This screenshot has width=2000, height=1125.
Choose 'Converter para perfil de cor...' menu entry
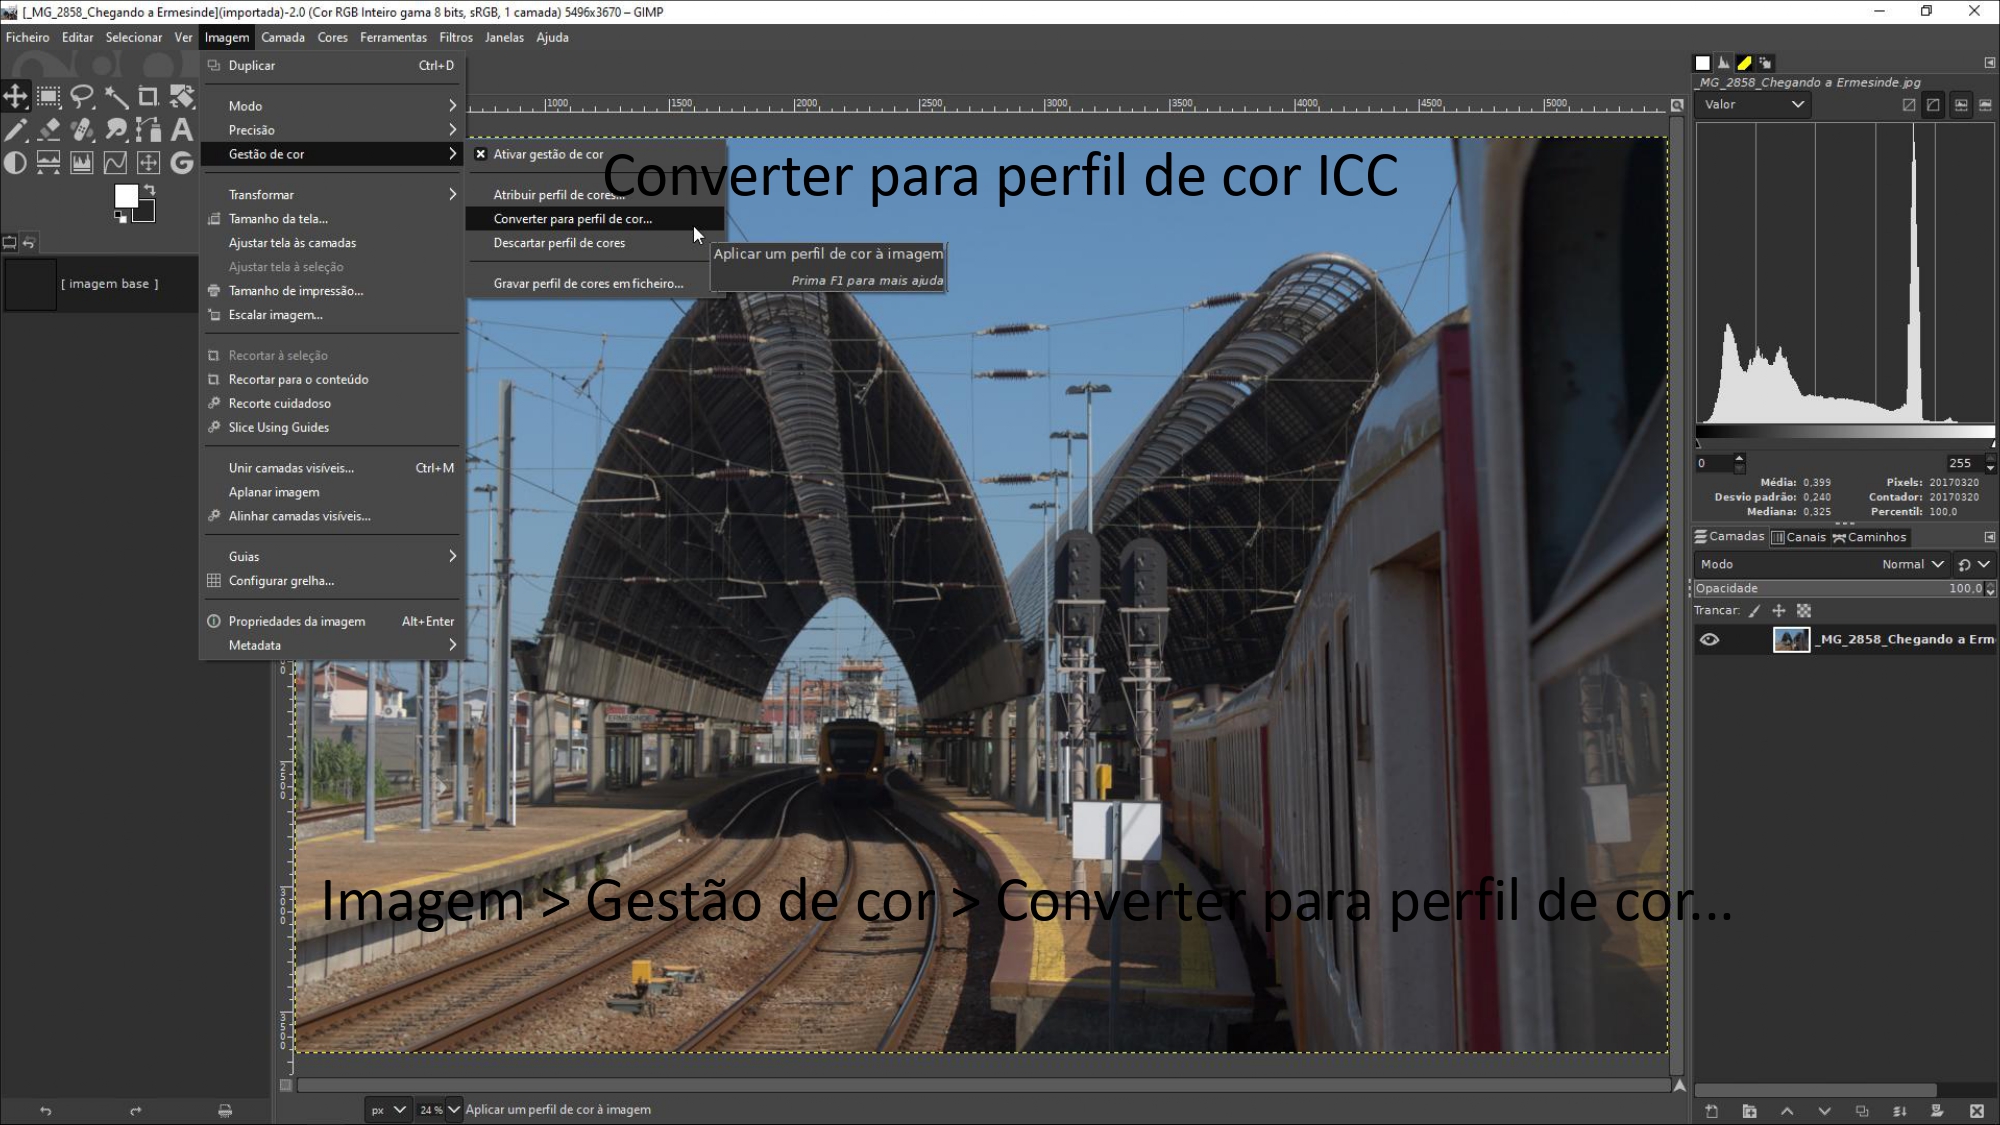click(x=572, y=219)
